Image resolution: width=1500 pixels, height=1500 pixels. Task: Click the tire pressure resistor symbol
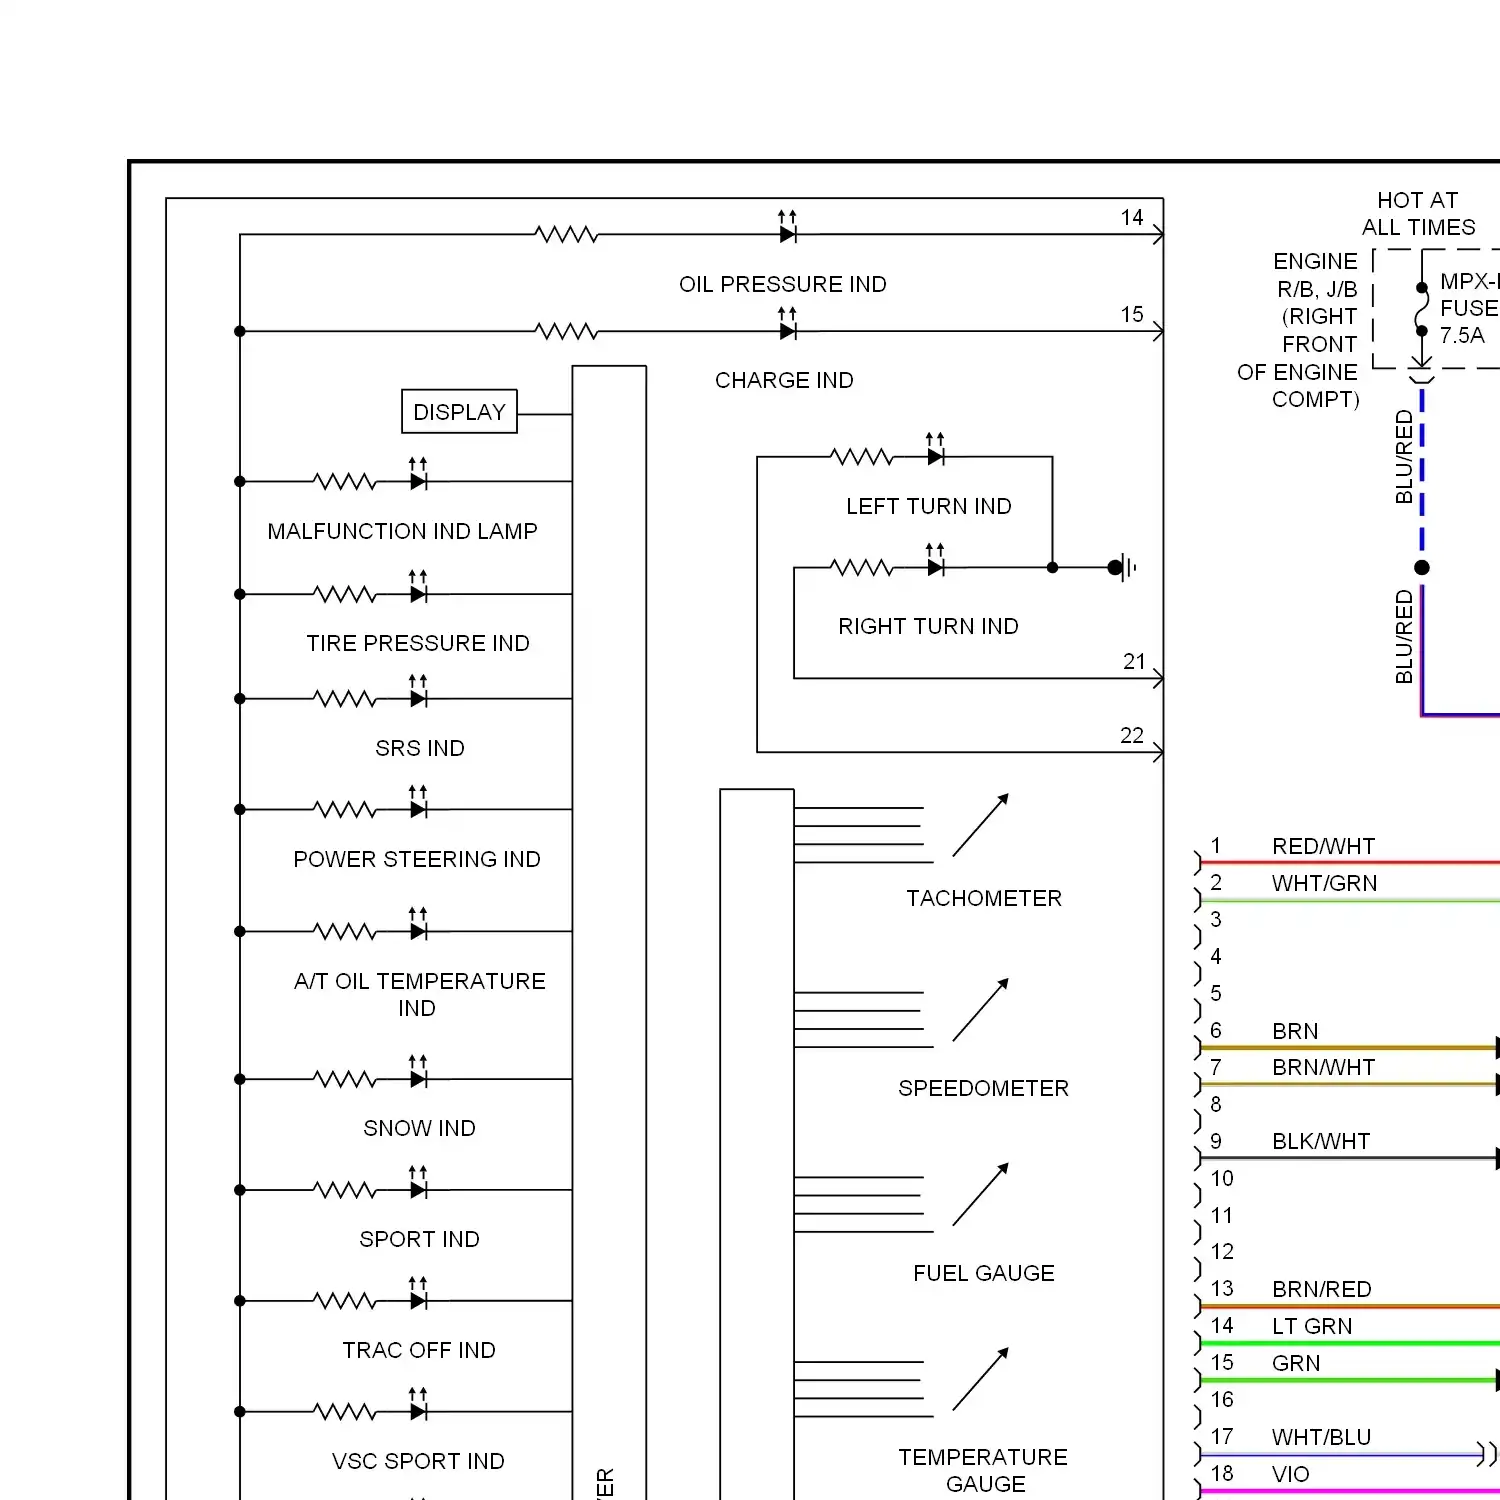tap(345, 594)
